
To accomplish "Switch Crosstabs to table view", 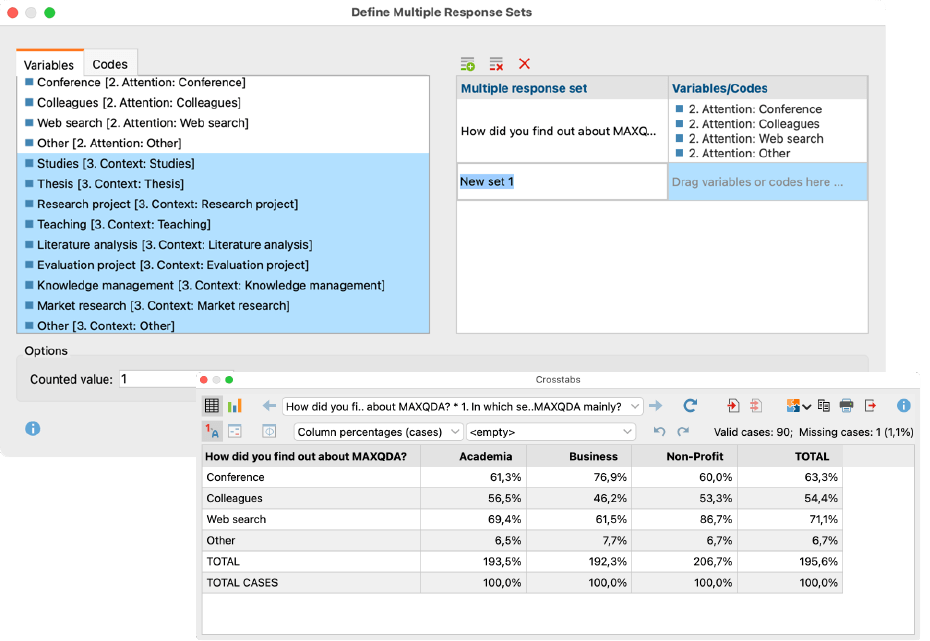I will 212,406.
